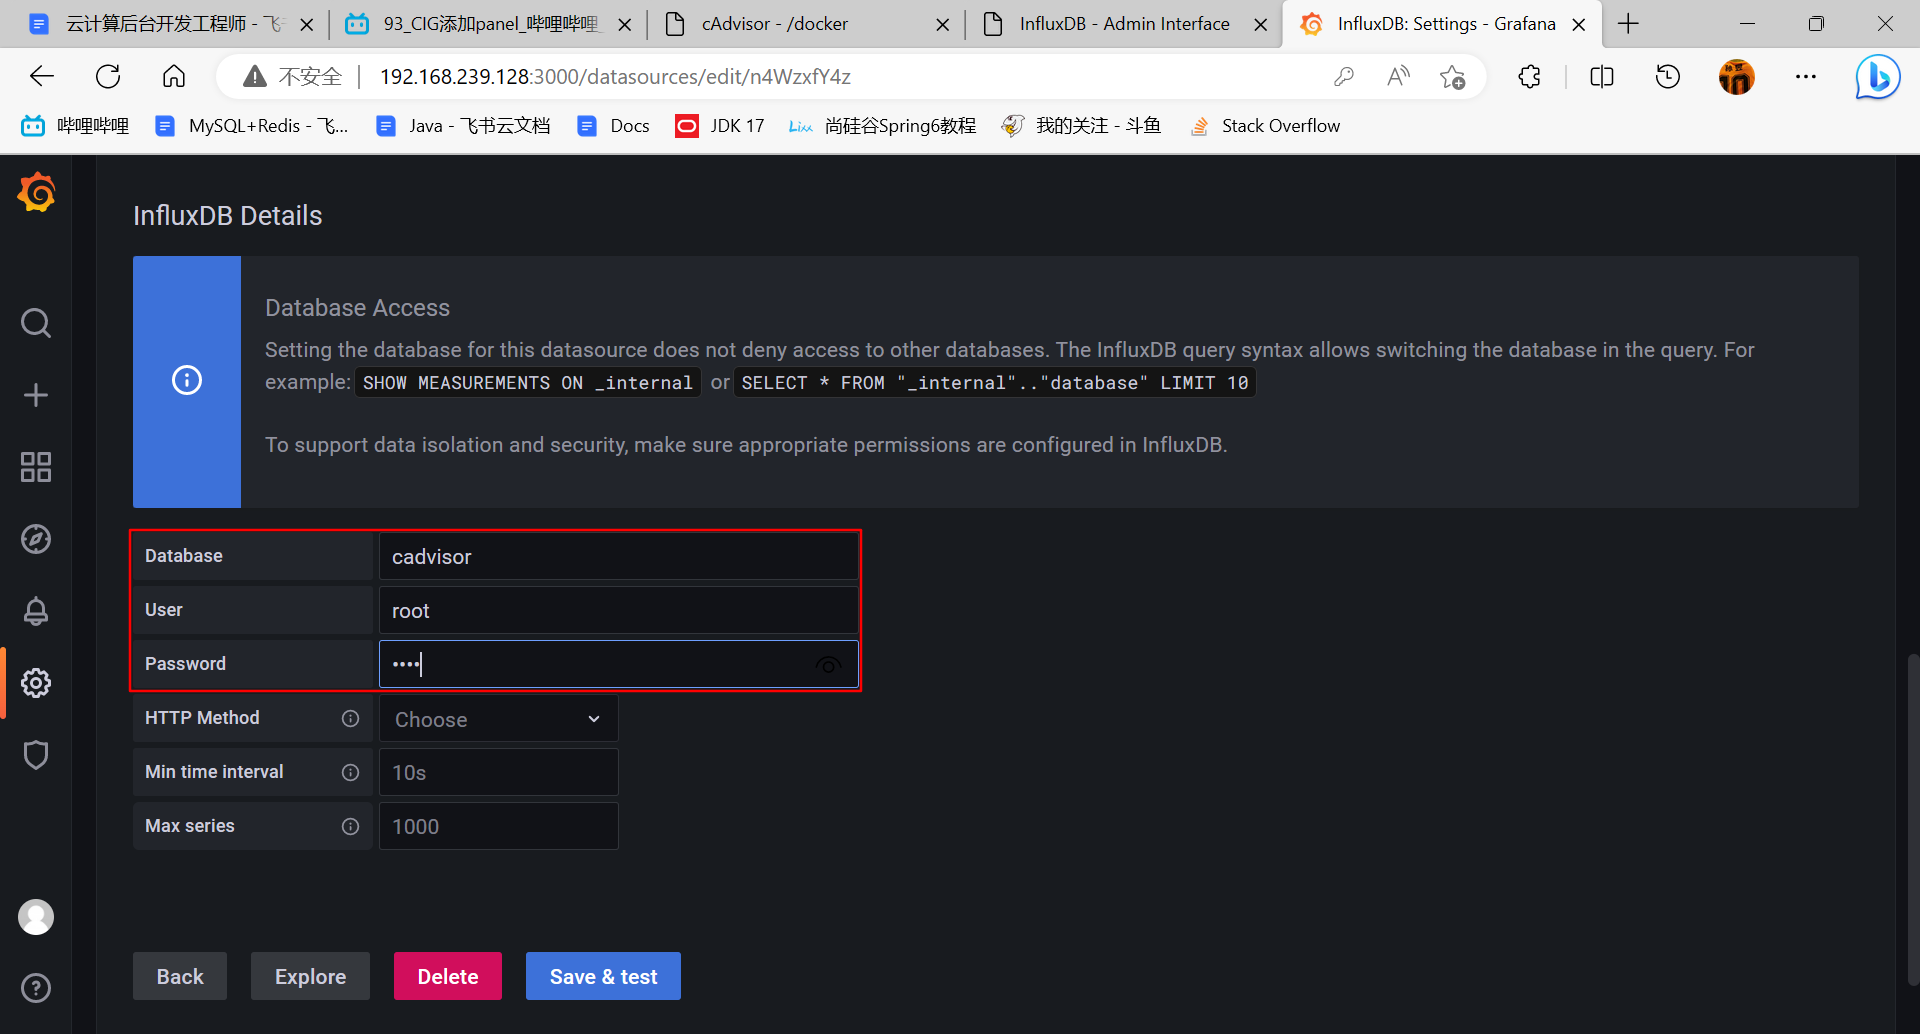Open a new browser tab
Image resolution: width=1920 pixels, height=1034 pixels.
1628,24
